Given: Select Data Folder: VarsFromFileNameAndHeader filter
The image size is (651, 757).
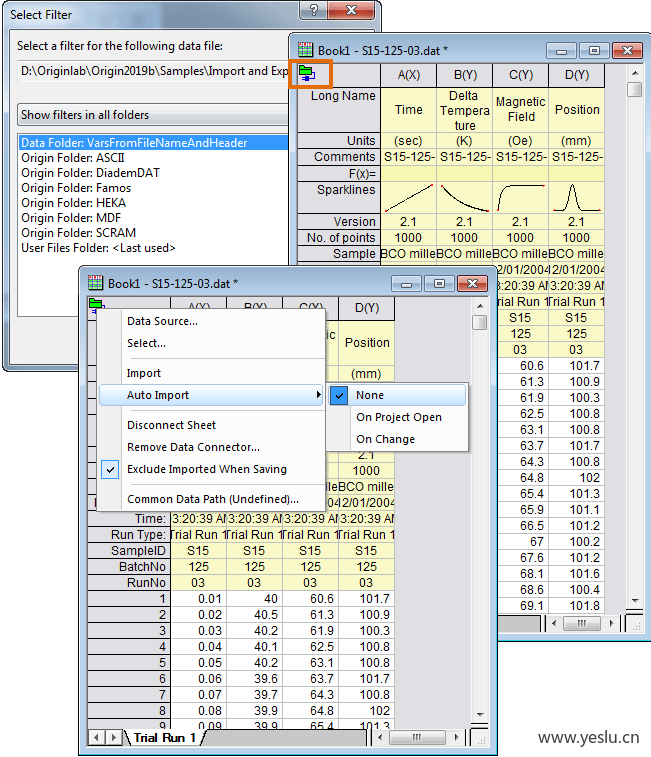Looking at the screenshot, I should point(154,143).
